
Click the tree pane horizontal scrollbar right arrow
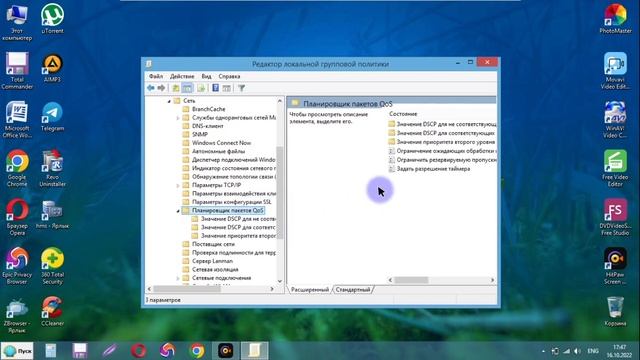272,289
